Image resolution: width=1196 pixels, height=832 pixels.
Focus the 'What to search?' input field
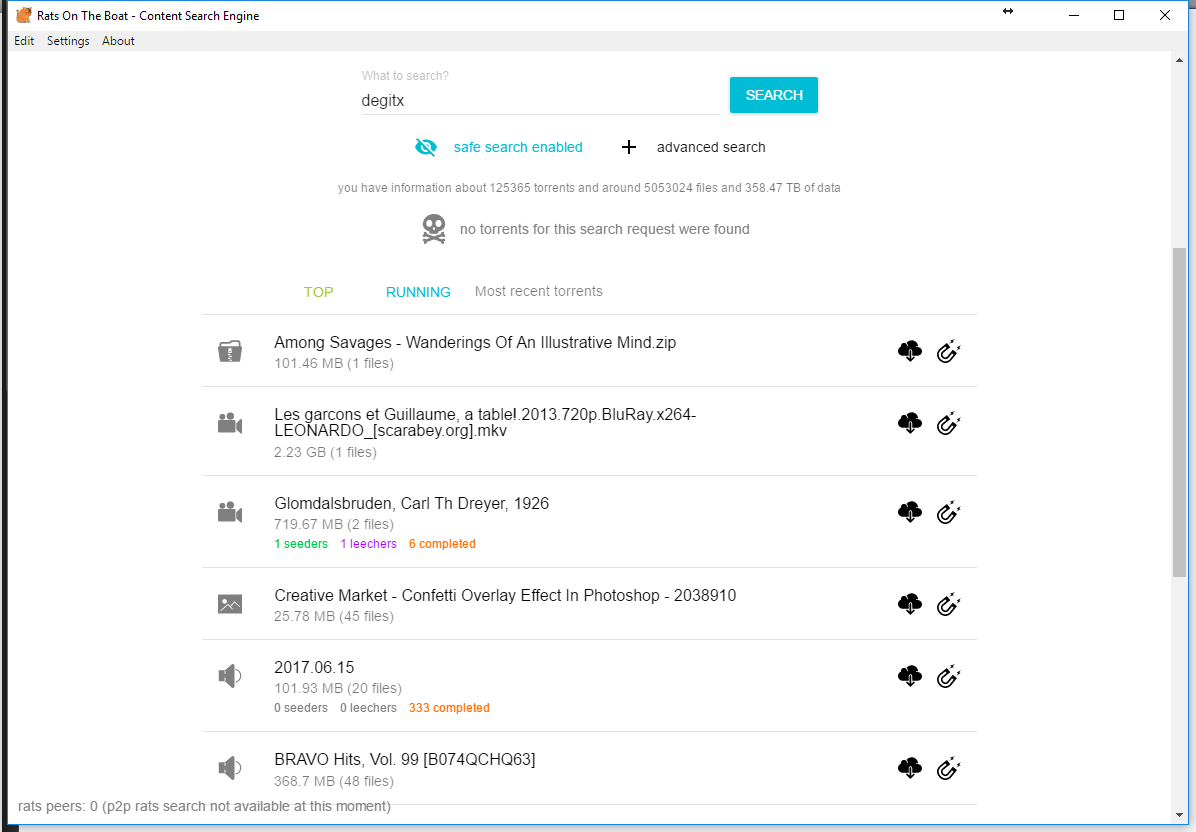point(540,100)
